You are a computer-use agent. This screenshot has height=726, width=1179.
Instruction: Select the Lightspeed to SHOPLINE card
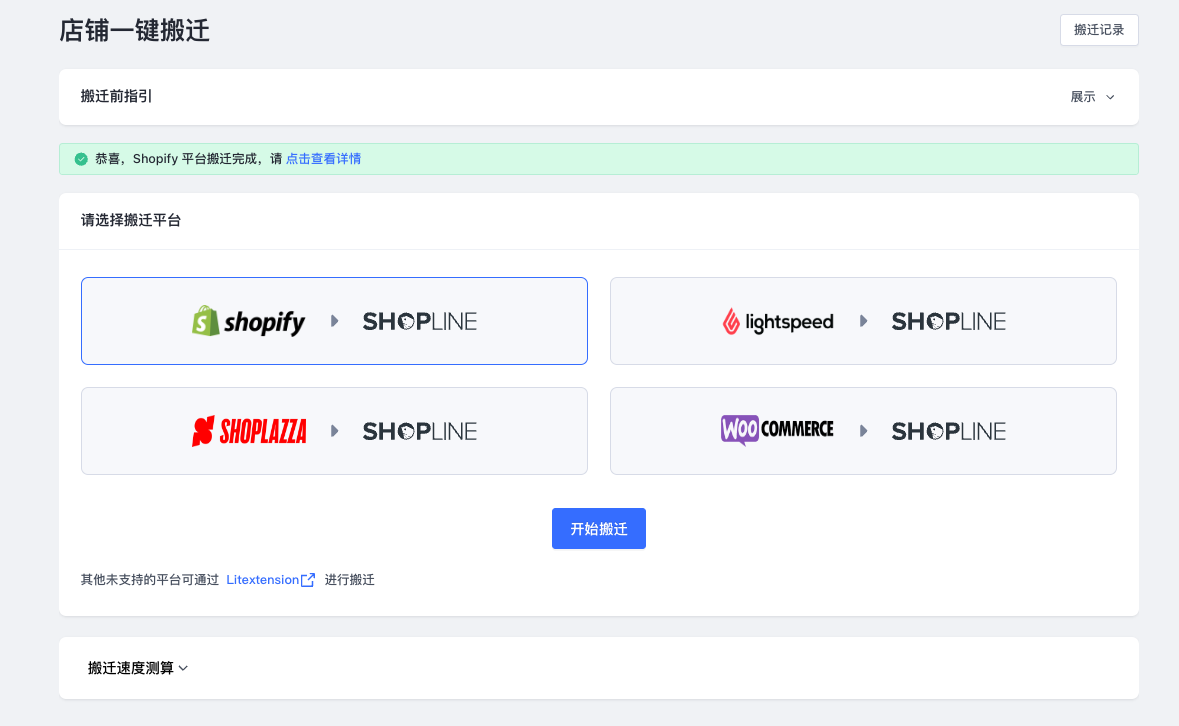click(863, 321)
